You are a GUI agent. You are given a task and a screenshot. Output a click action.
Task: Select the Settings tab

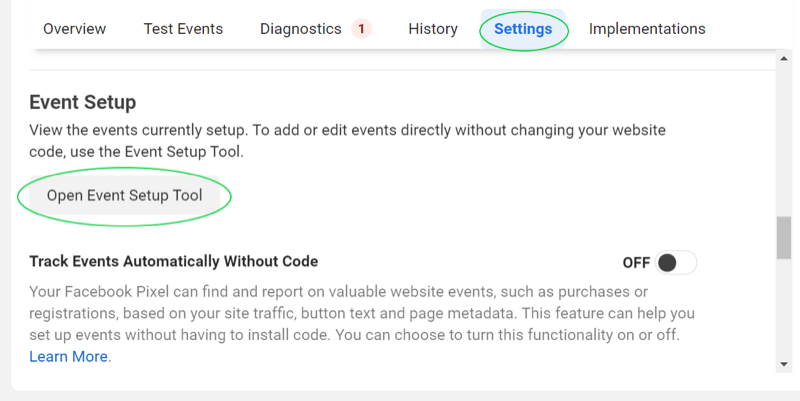point(523,29)
